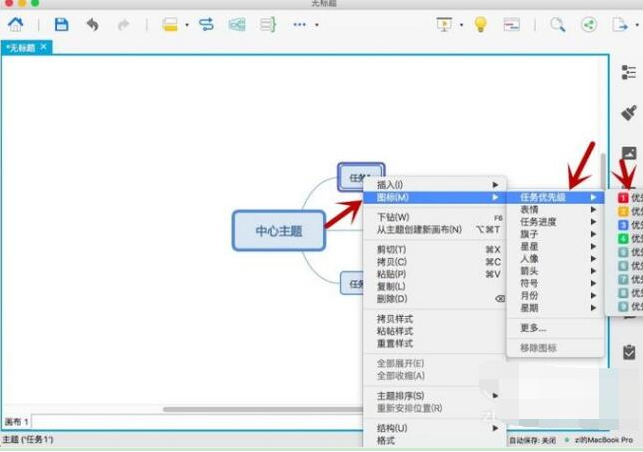Open the outline panel in right sidebar
This screenshot has height=452, width=643.
point(629,72)
